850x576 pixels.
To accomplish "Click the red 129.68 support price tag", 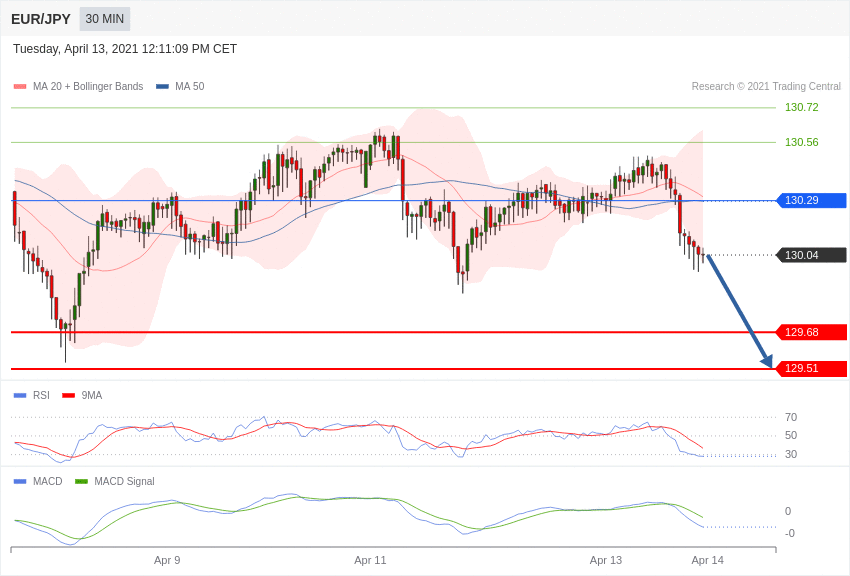I will tap(812, 332).
